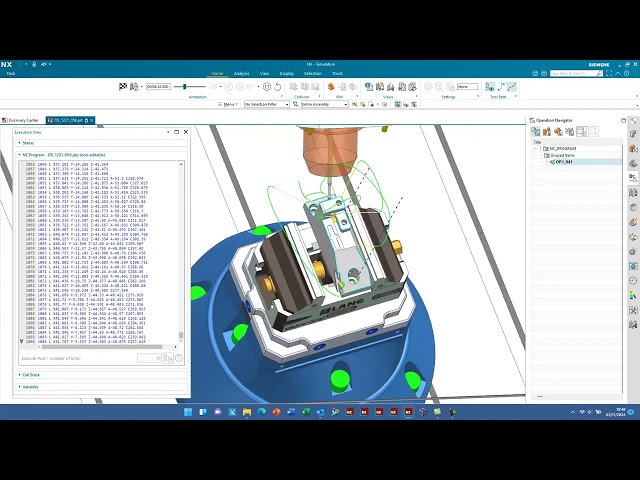
Task: Click the orange IPW icon in the ribbon
Action: pyautogui.click(x=331, y=87)
